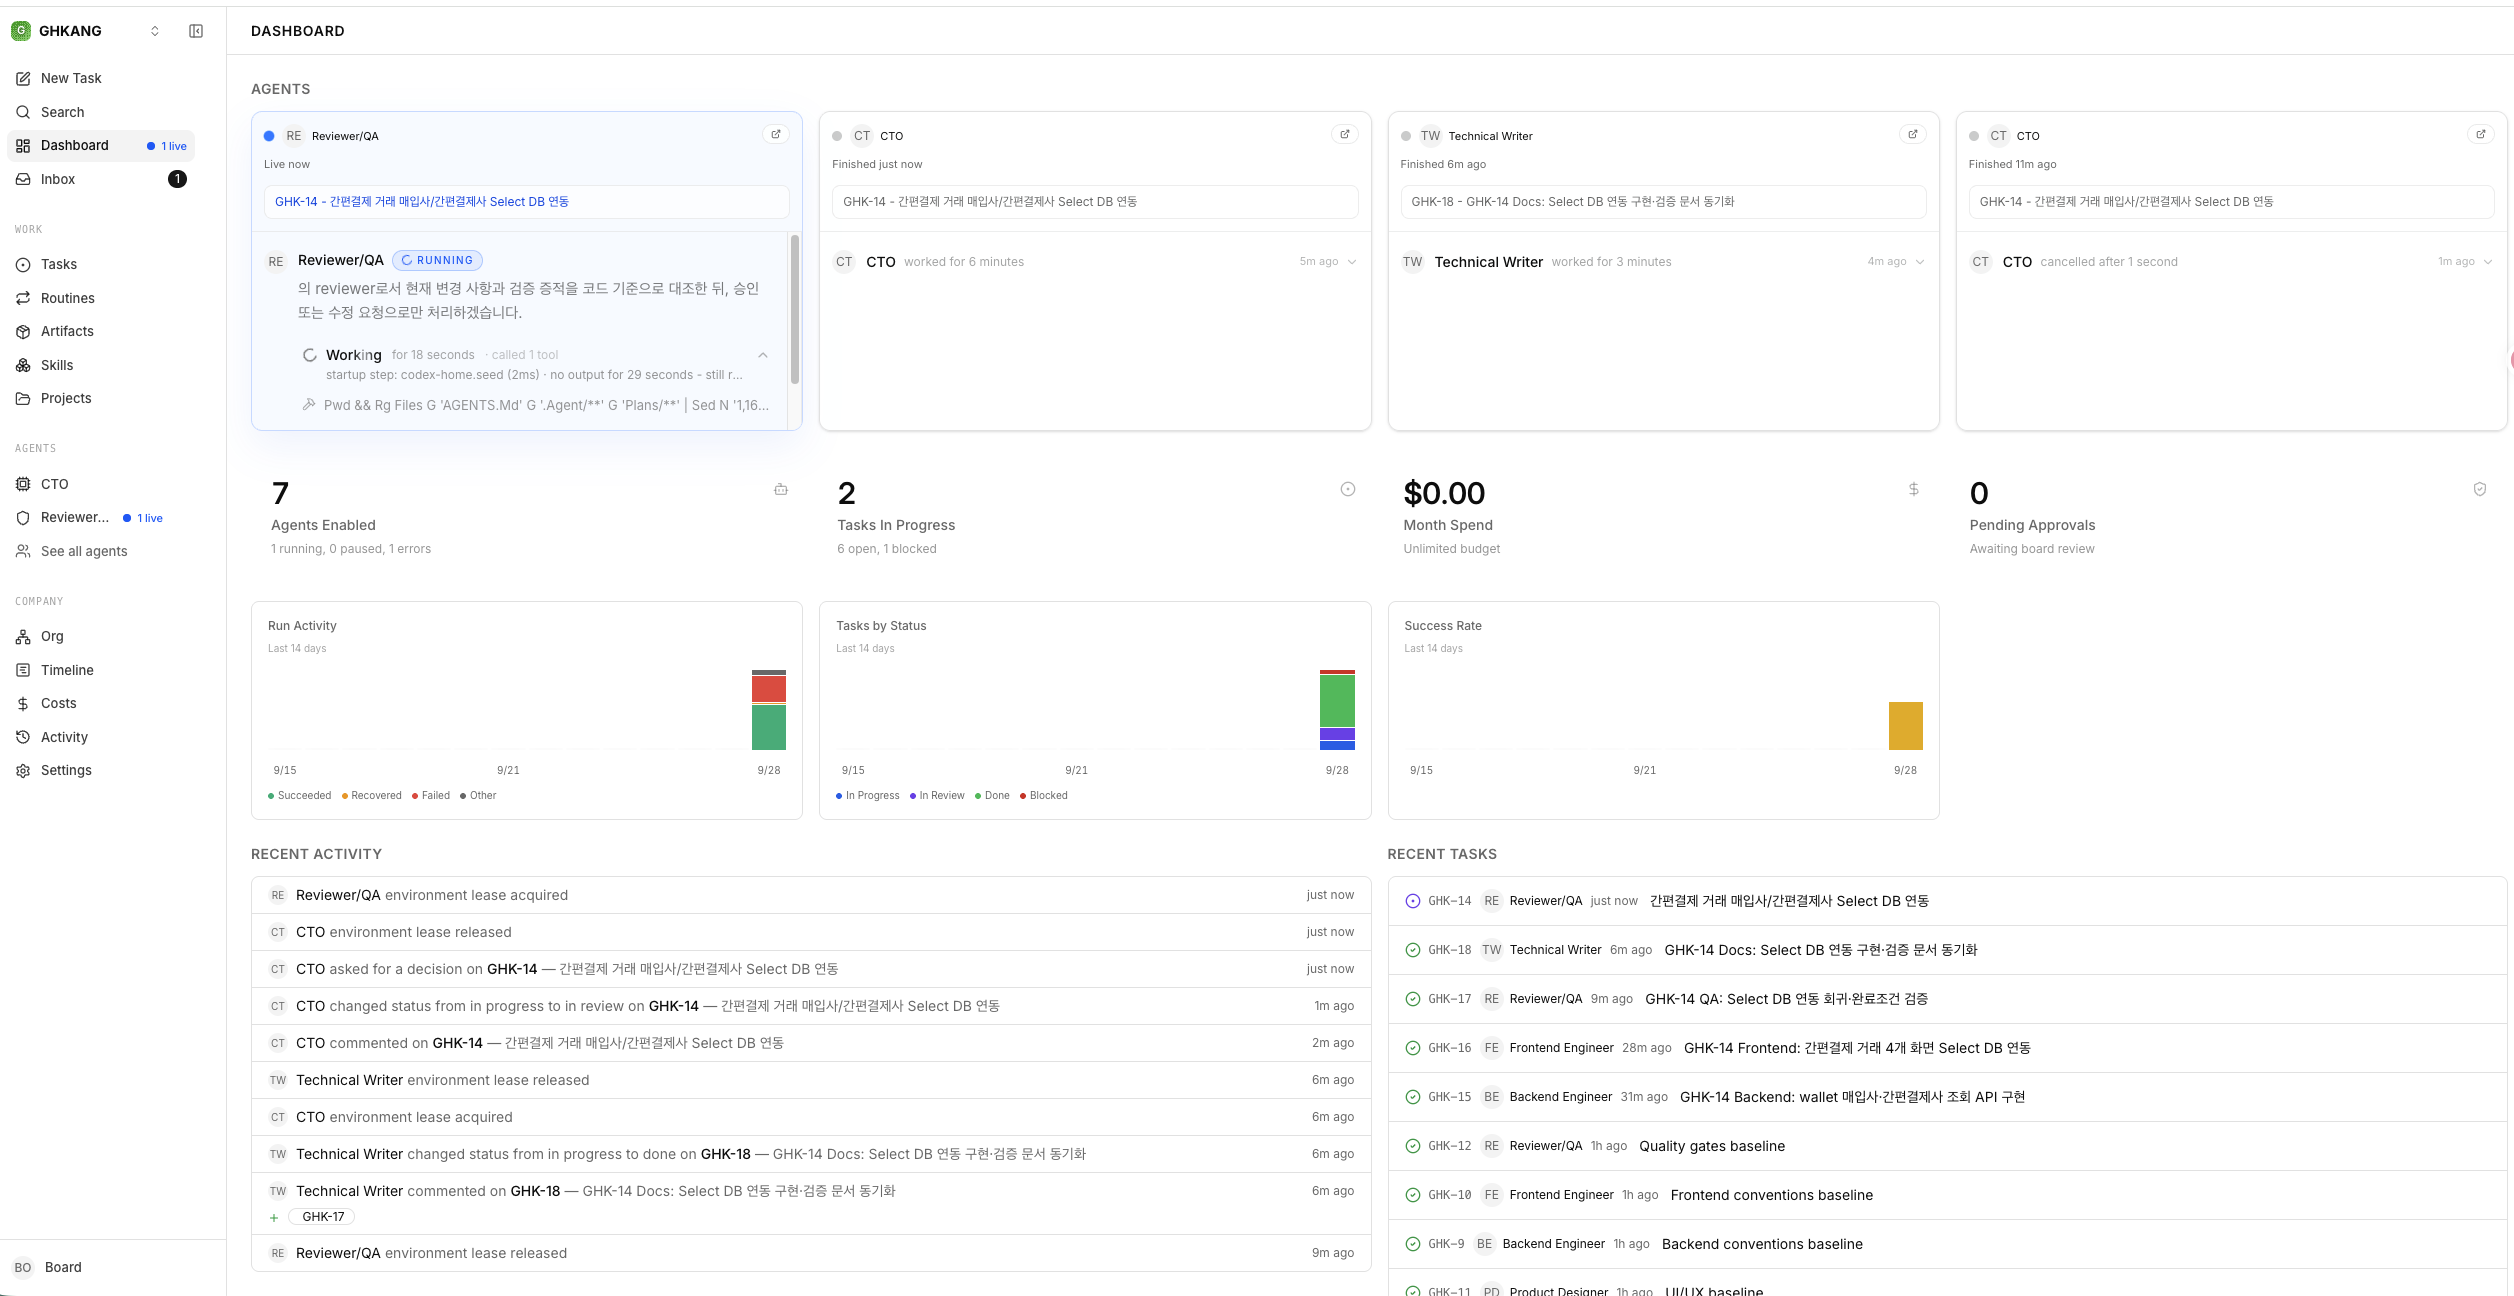Image resolution: width=2514 pixels, height=1296 pixels.
Task: Click the Reviewer/QA run log scrollbar
Action: [x=795, y=309]
